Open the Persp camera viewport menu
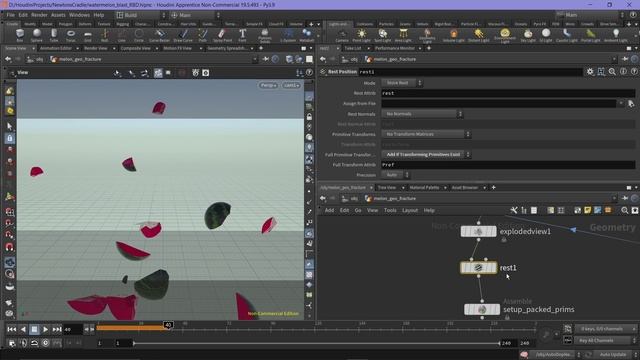The height and width of the screenshot is (360, 640). click(268, 85)
